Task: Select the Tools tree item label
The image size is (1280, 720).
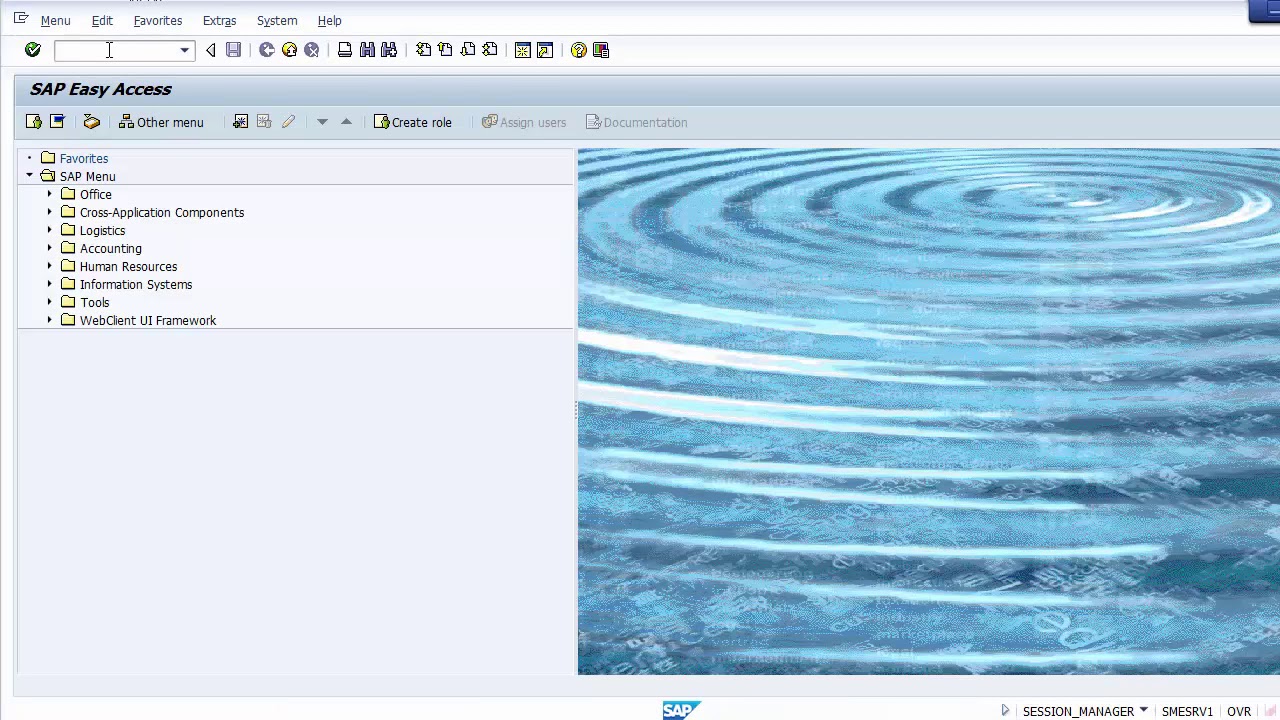Action: click(95, 302)
